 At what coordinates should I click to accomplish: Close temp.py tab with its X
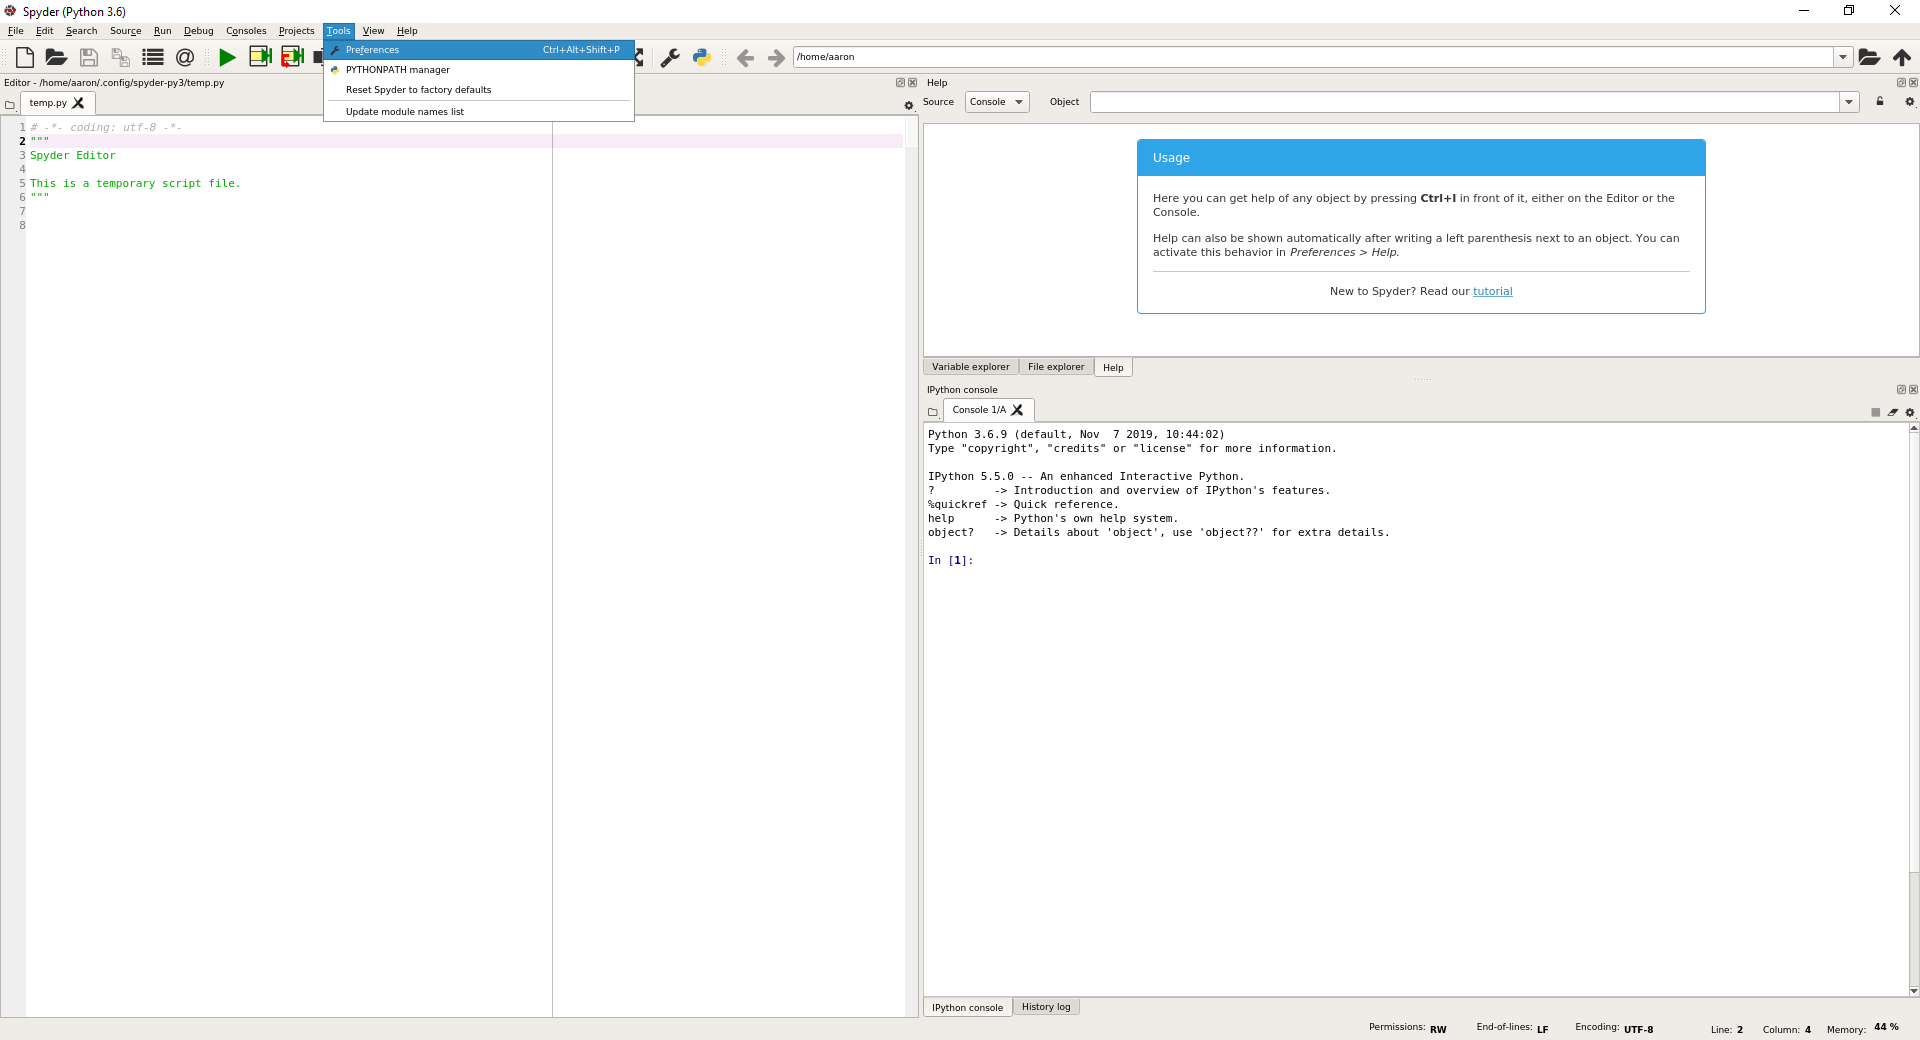click(79, 103)
